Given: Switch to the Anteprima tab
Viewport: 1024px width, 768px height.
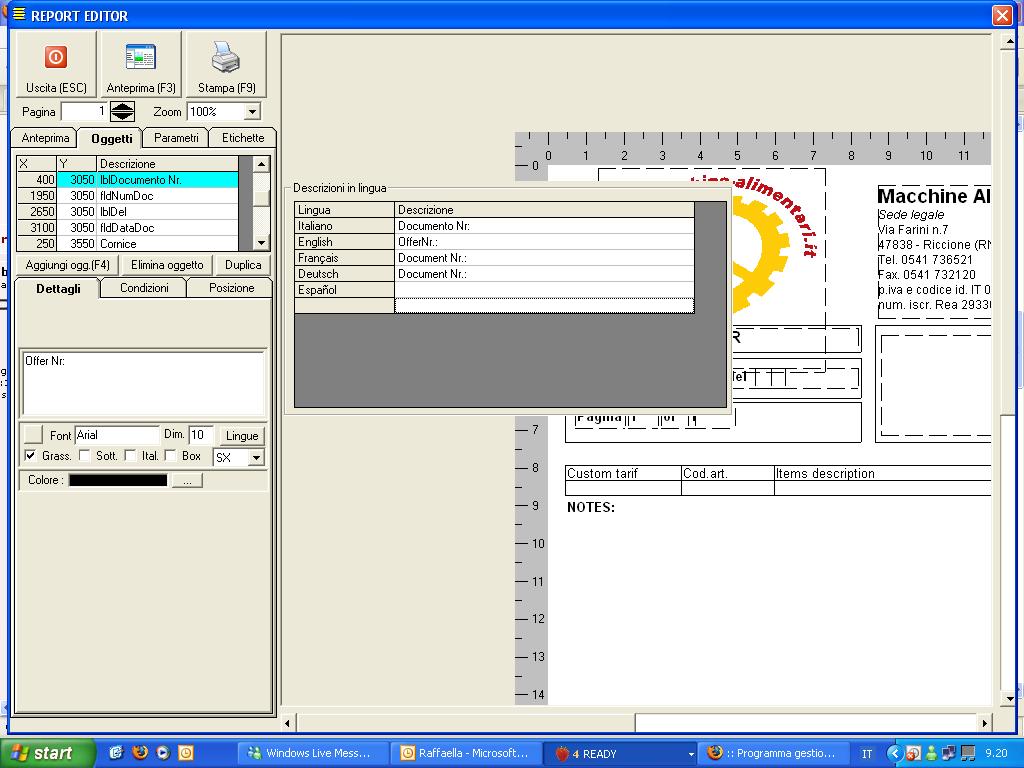Looking at the screenshot, I should pos(45,138).
